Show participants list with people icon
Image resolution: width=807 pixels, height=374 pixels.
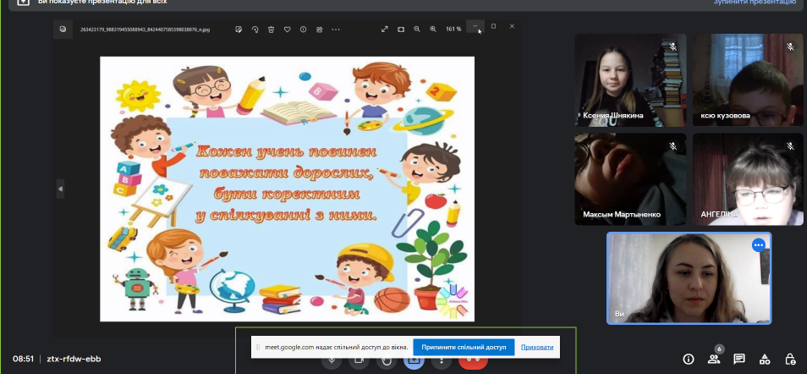(x=713, y=359)
